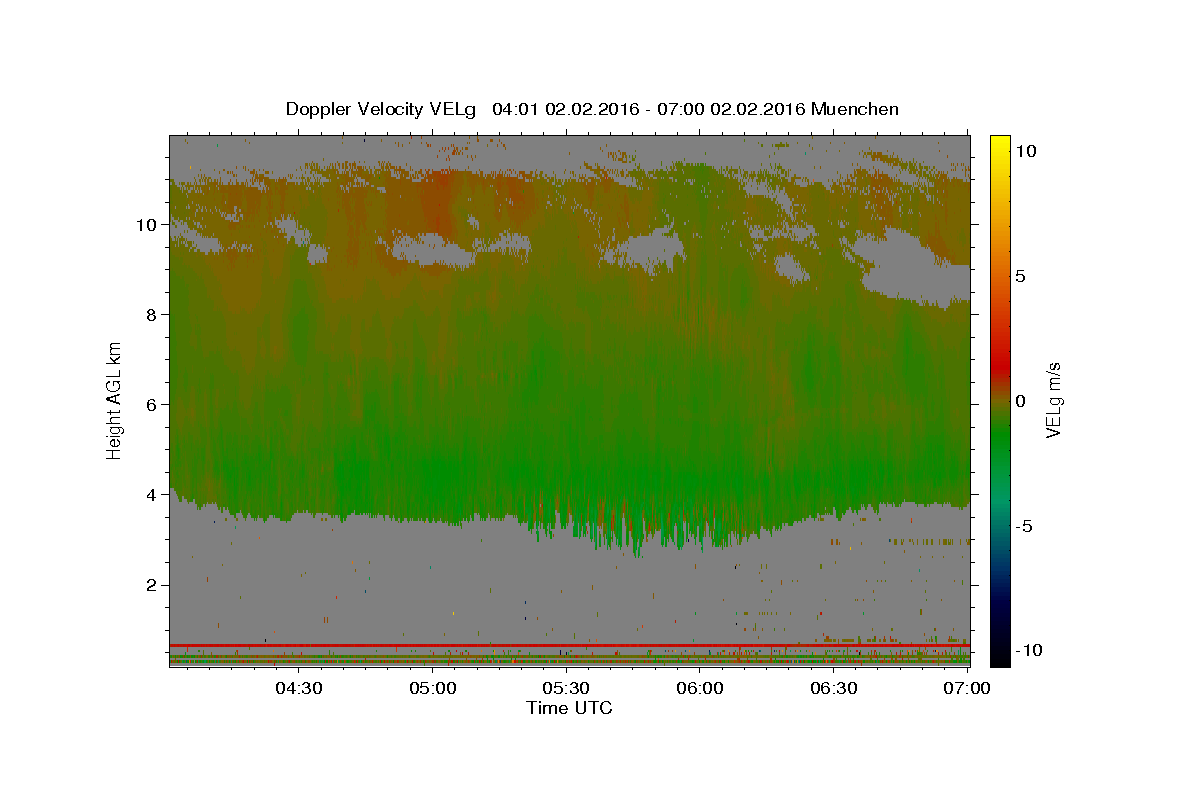
Task: Click the Time UTC axis title
Action: coord(569,708)
